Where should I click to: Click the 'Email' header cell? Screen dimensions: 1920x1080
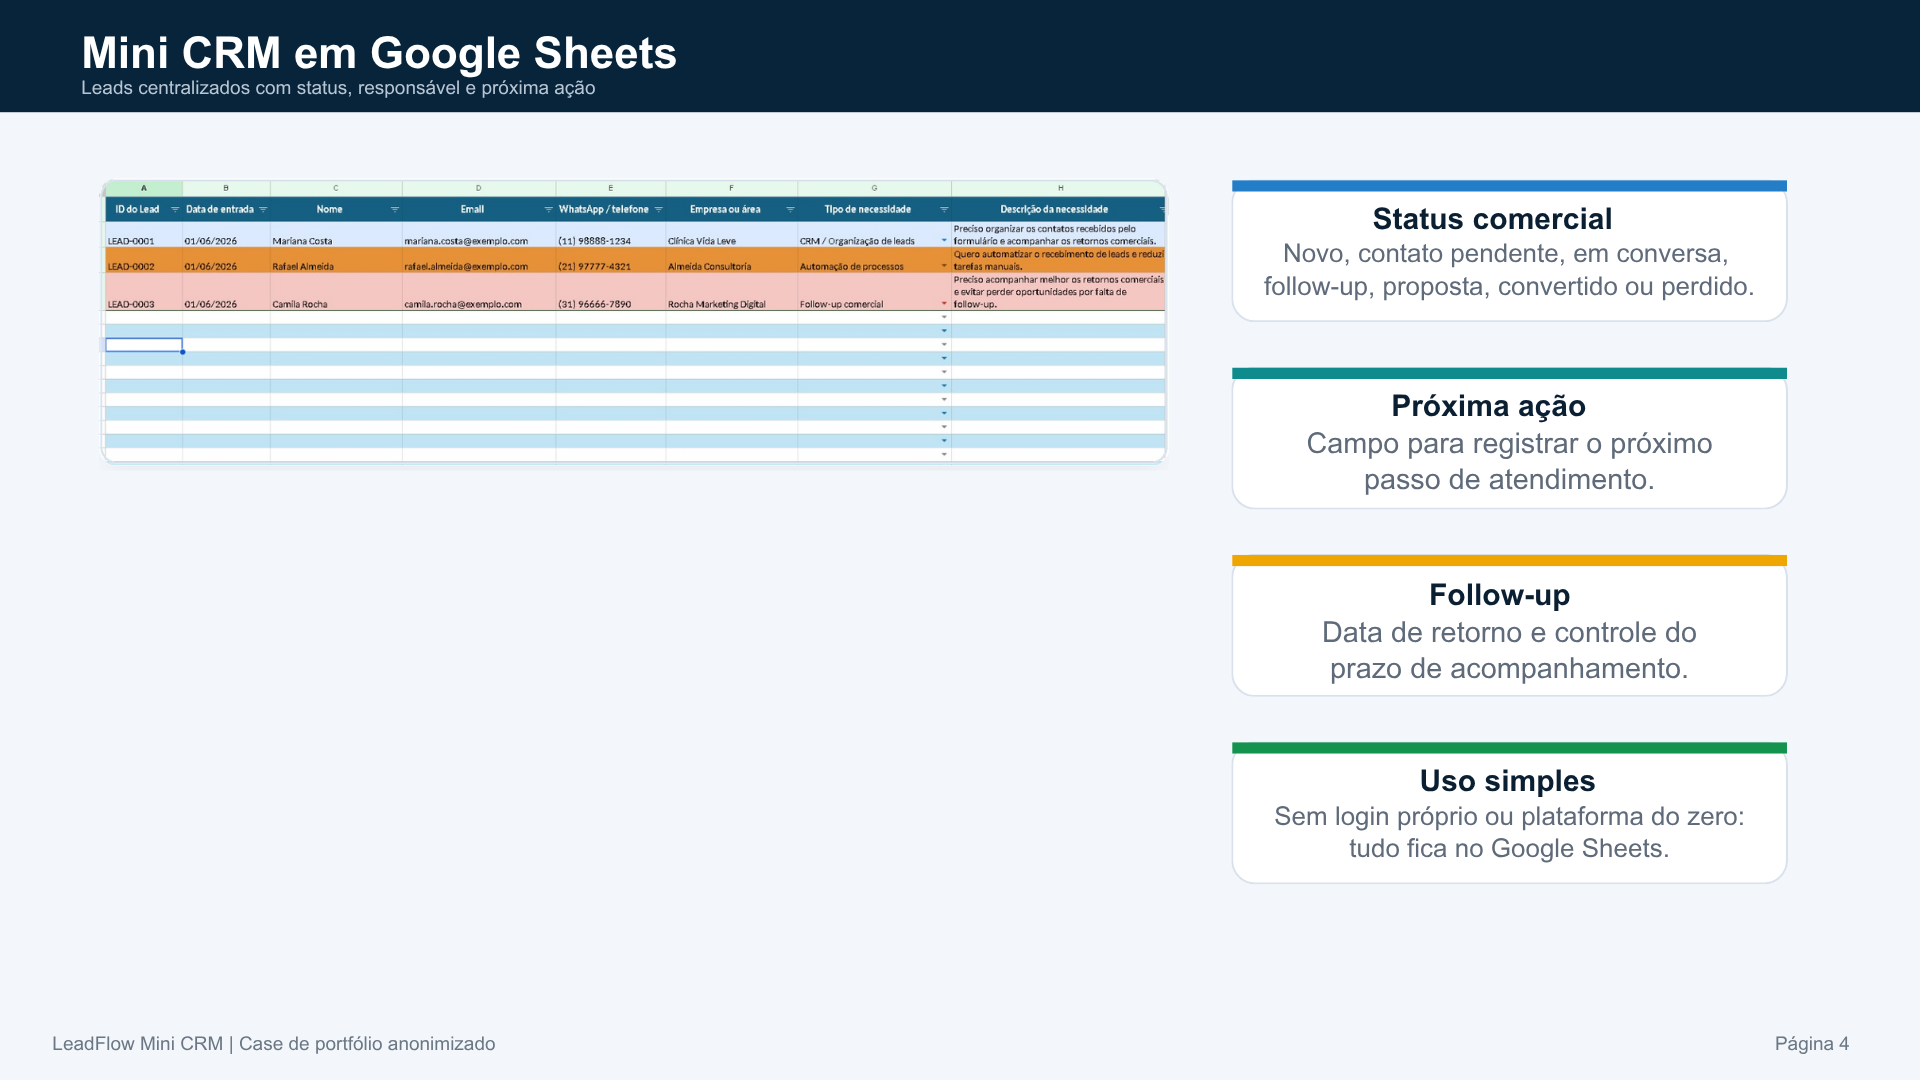[479, 209]
